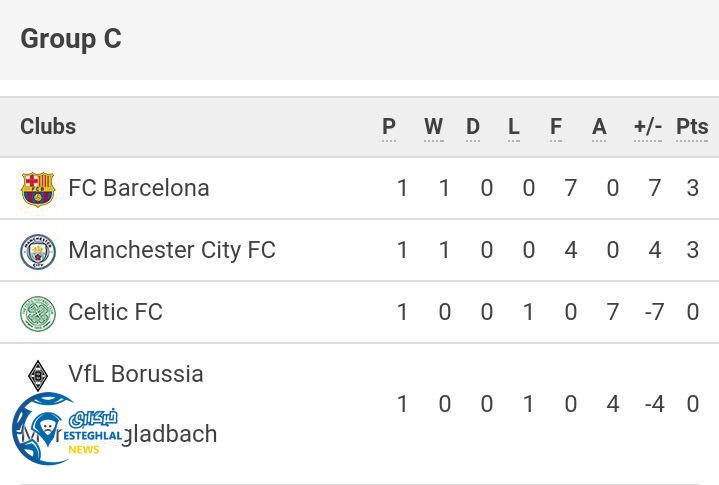
Task: Click the D draws column header
Action: 473,127
